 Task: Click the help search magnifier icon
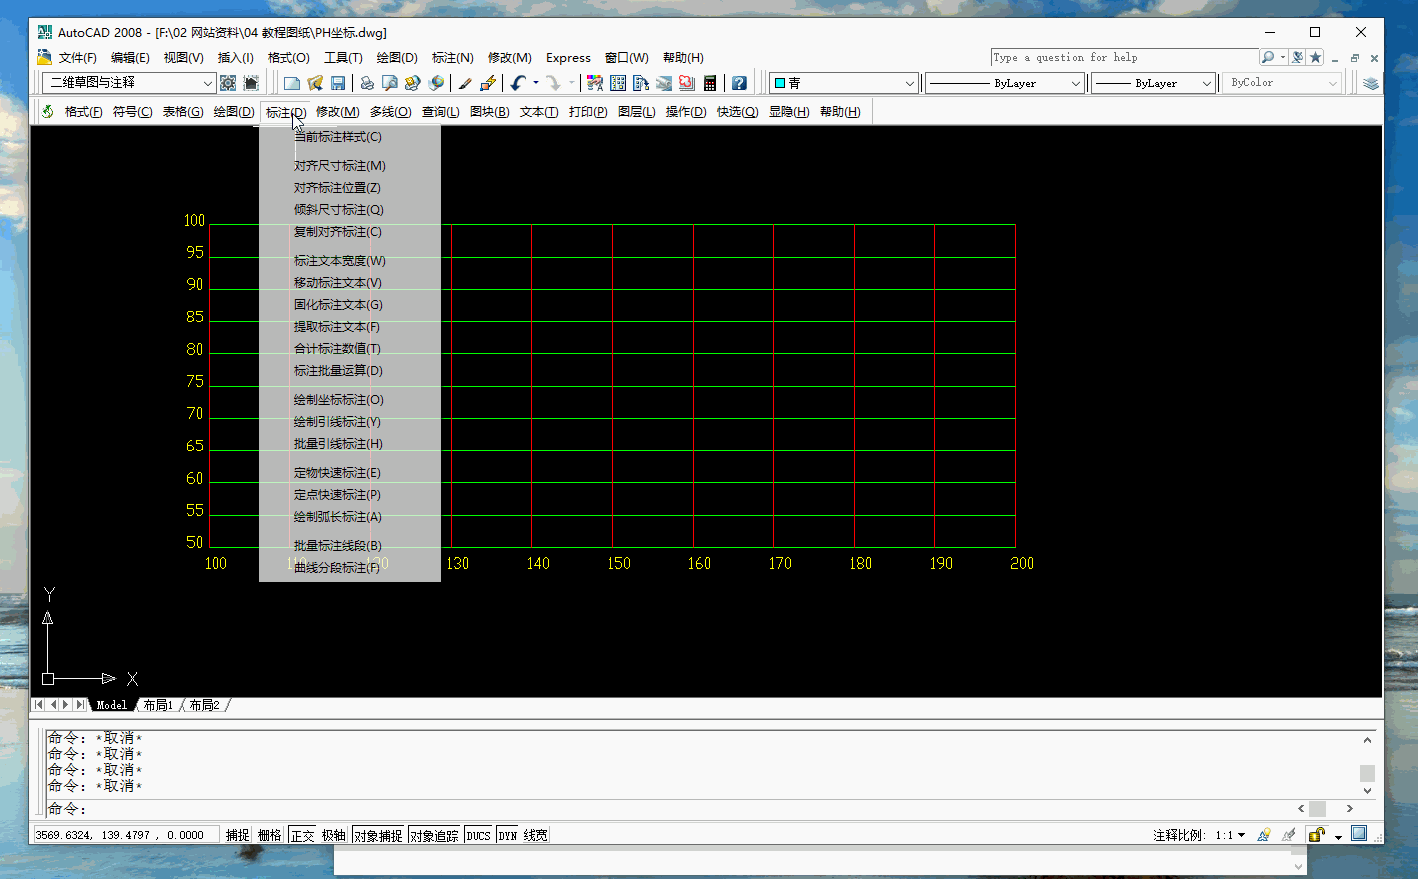pyautogui.click(x=1268, y=57)
